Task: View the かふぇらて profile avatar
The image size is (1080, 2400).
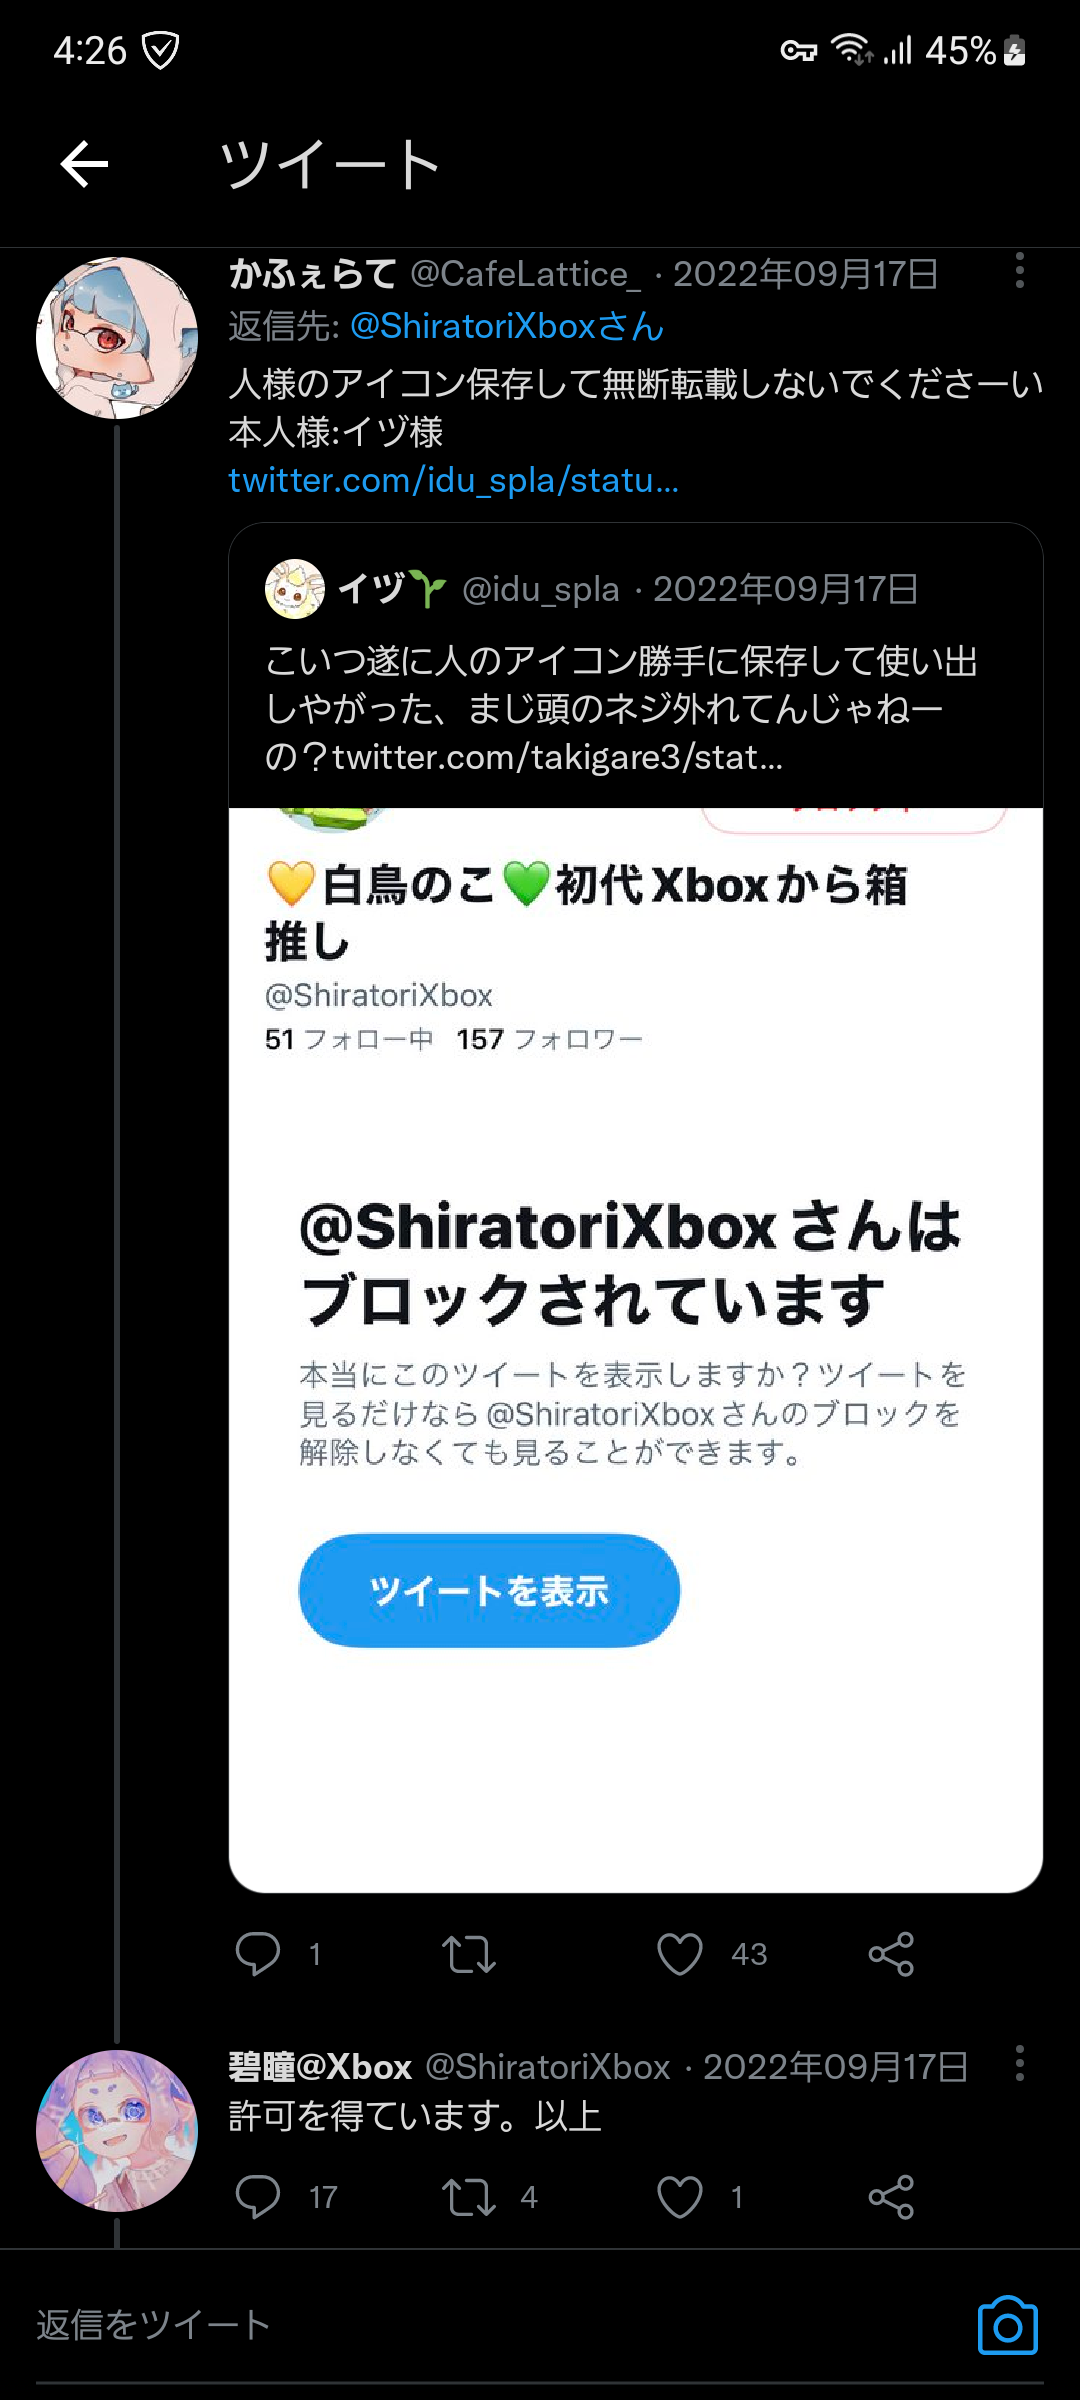Action: [x=117, y=338]
